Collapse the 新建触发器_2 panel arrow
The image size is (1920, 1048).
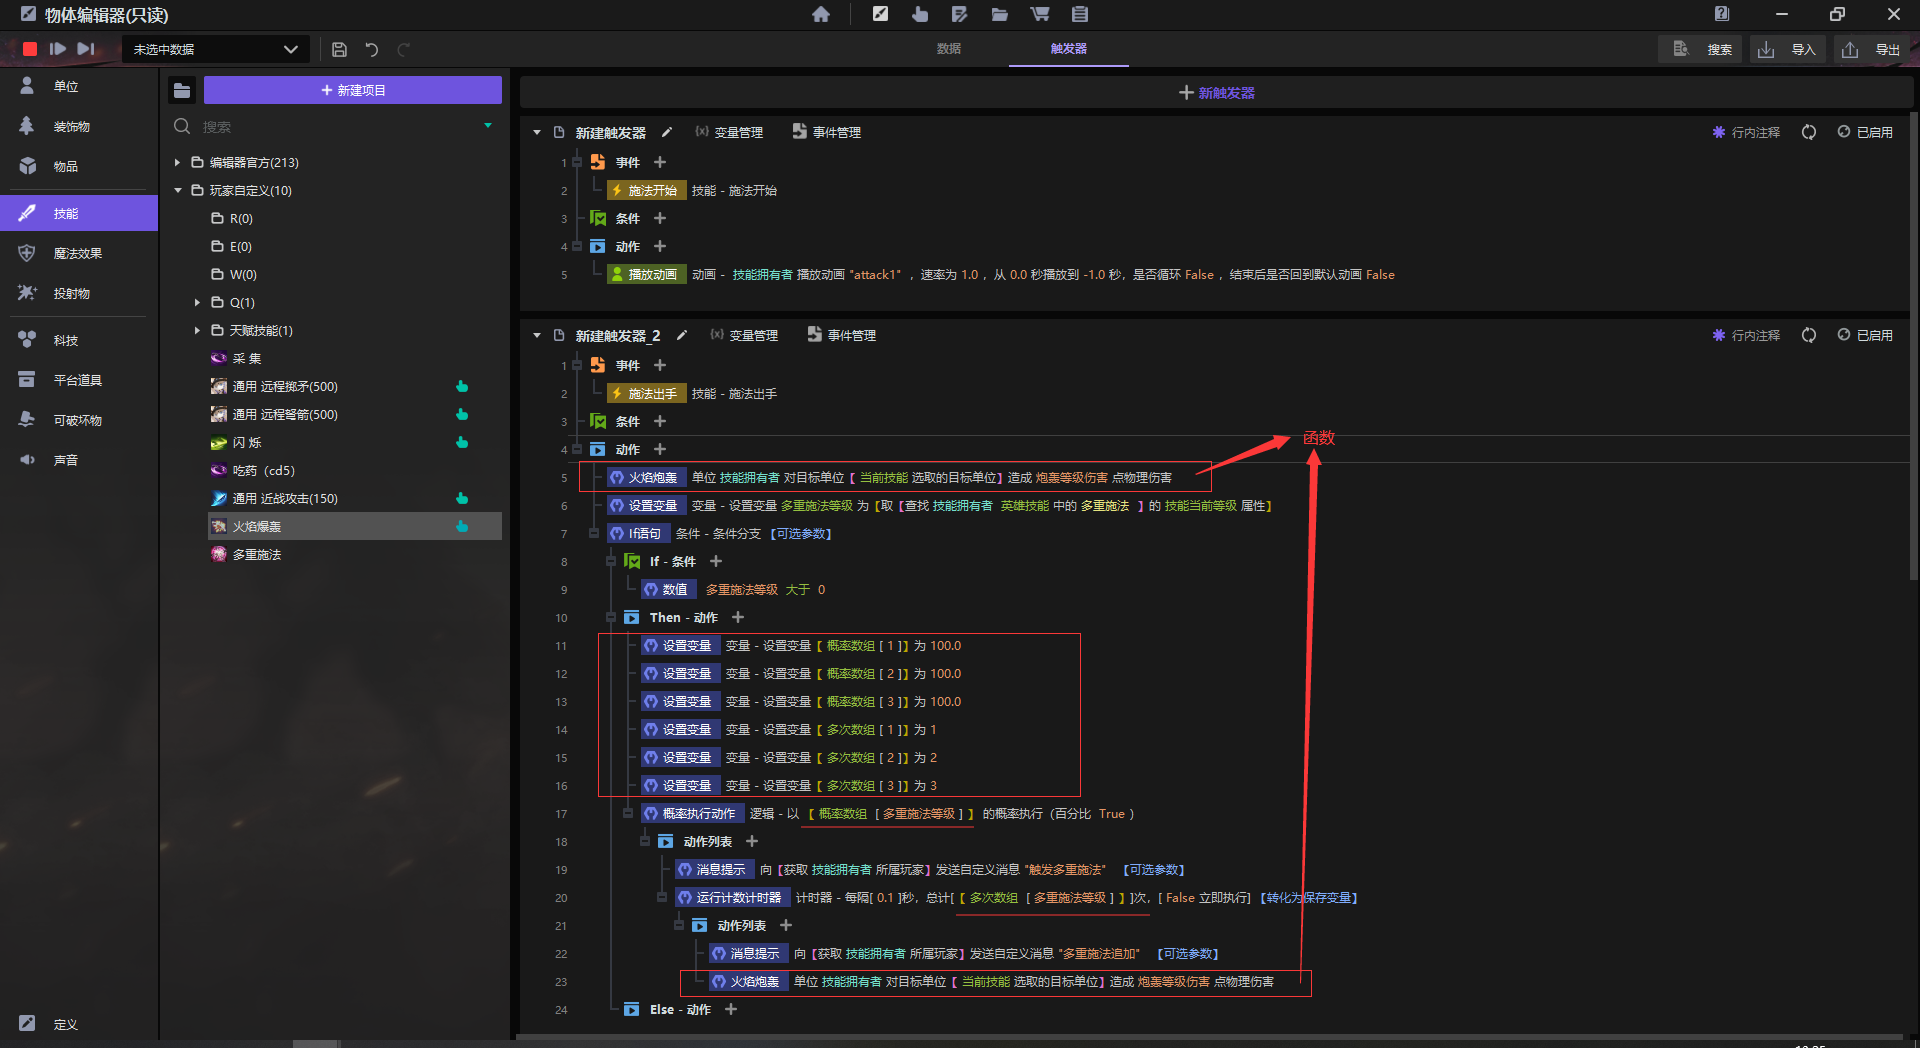coord(537,335)
